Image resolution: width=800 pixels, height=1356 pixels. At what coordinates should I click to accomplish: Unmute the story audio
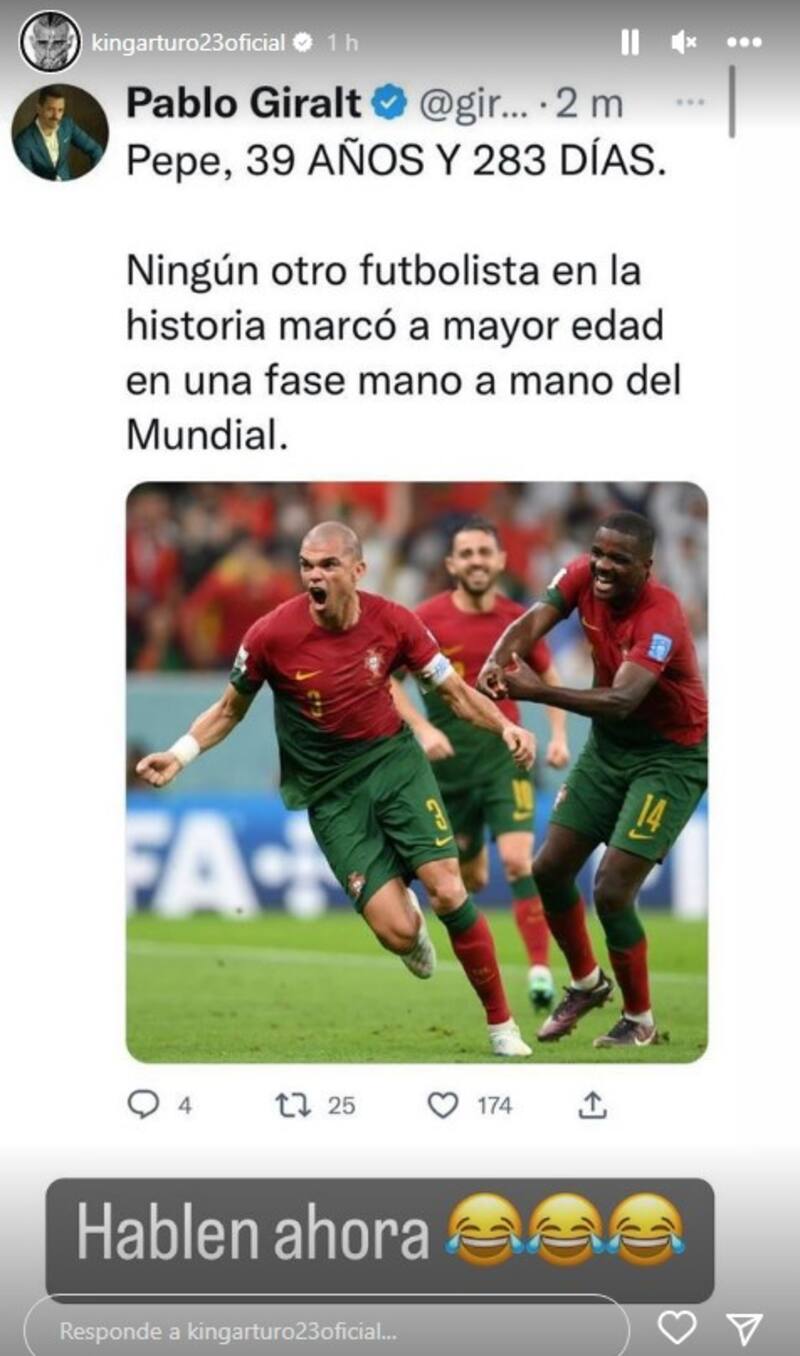[x=685, y=42]
